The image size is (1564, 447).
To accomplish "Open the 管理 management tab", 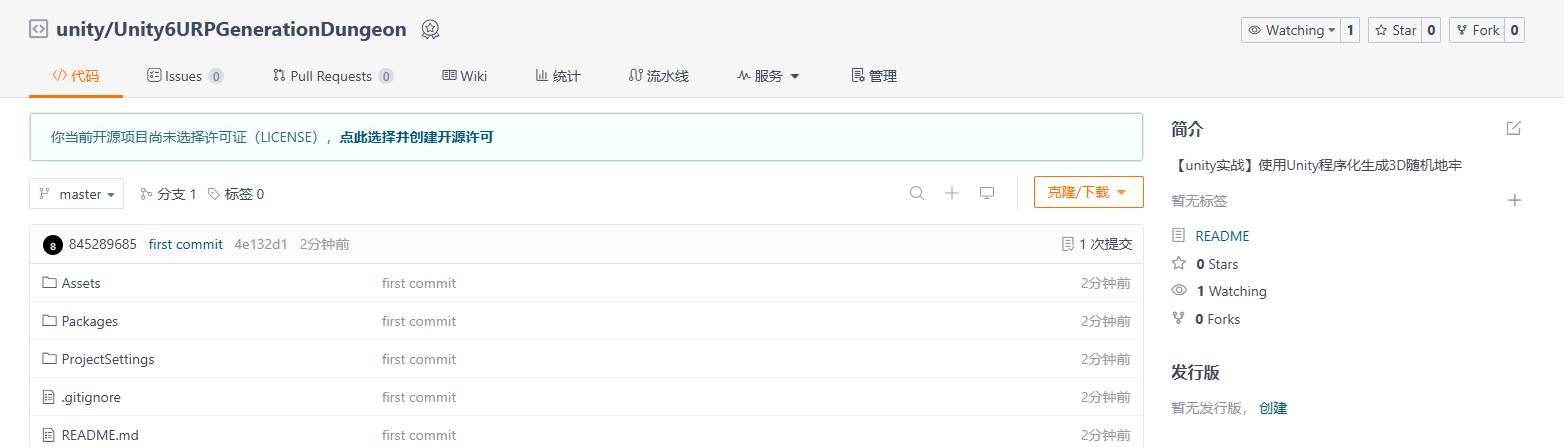I will (x=874, y=76).
